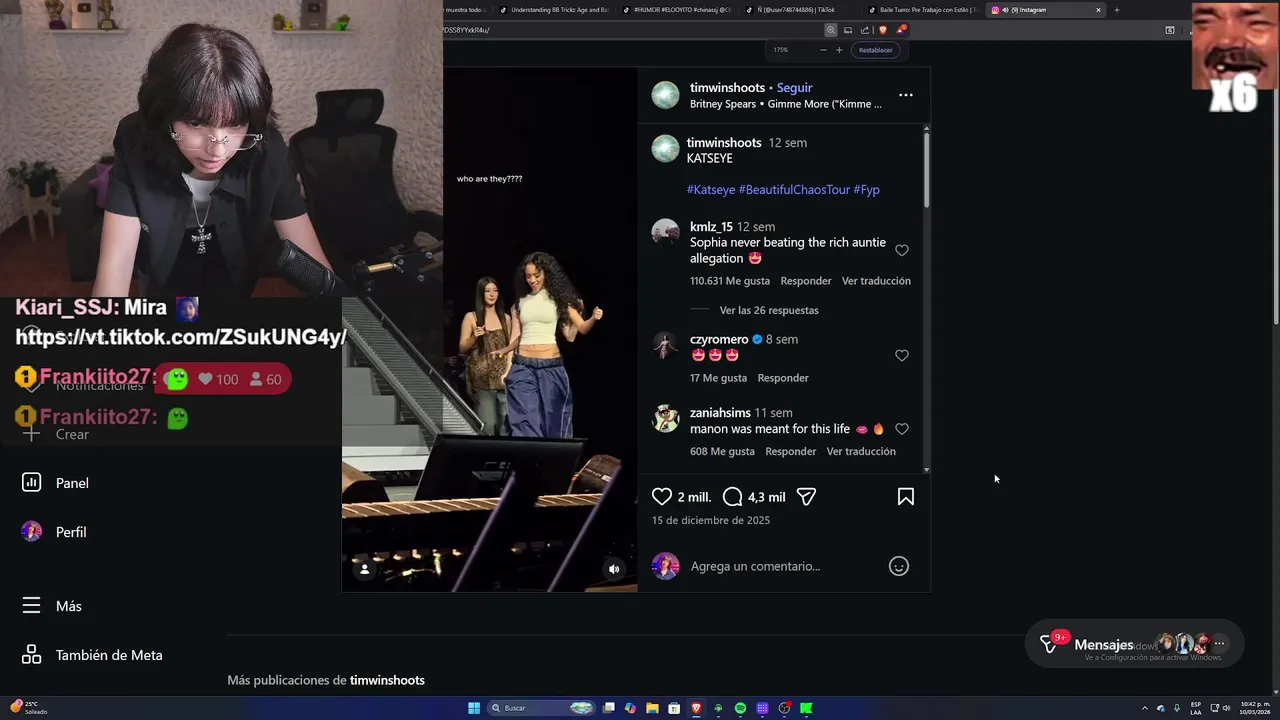The image size is (1280, 720).
Task: Click the Restablecer zoom button
Action: [x=875, y=50]
